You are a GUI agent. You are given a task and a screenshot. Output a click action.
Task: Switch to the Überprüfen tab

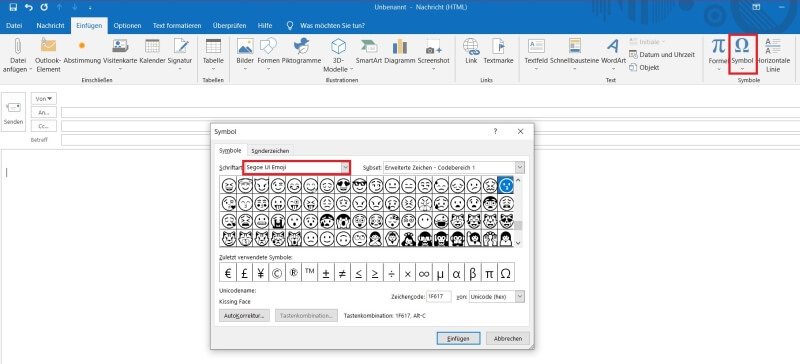[x=230, y=26]
